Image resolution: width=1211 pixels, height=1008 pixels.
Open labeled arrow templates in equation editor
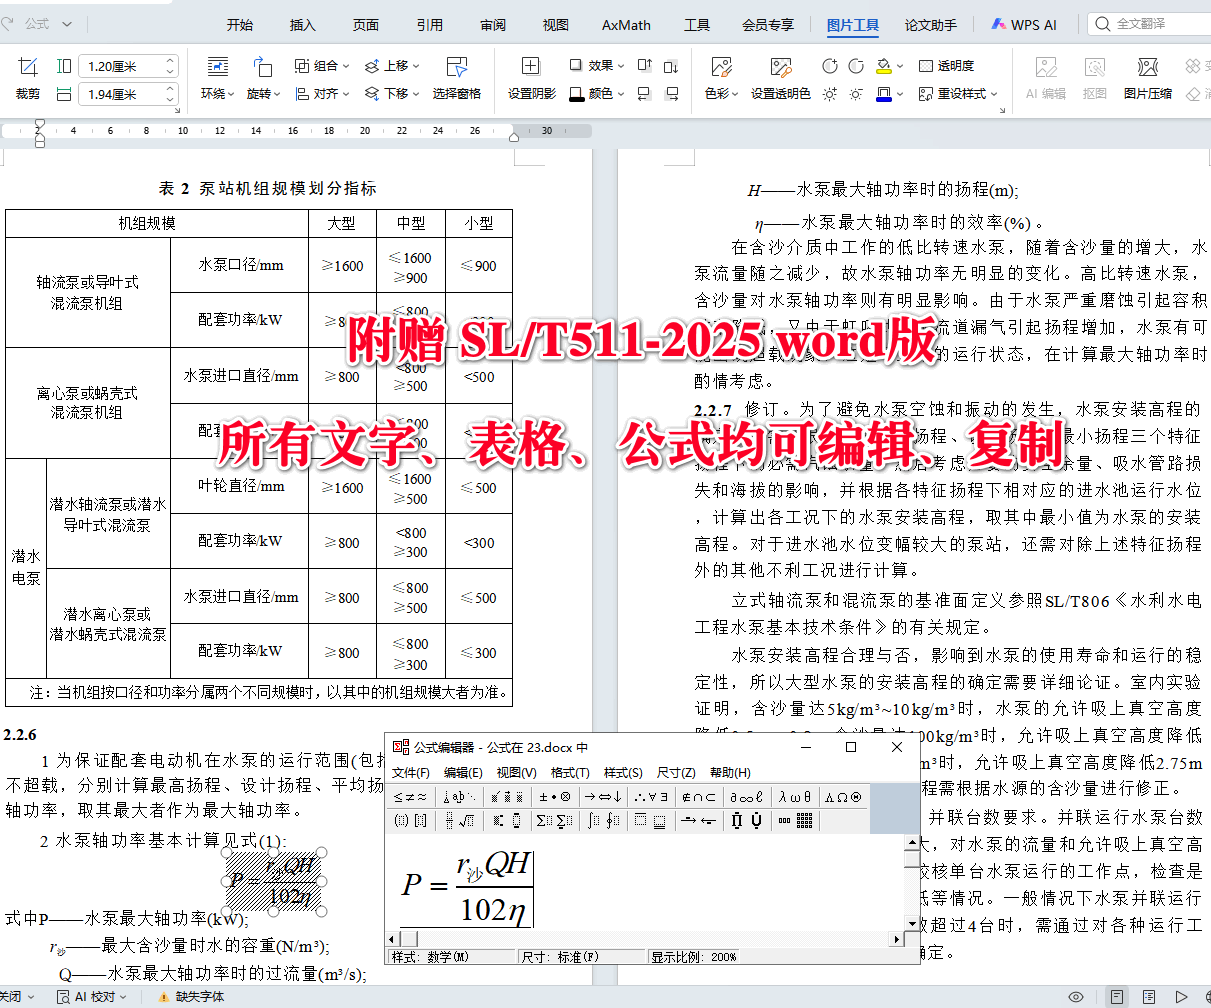click(698, 821)
